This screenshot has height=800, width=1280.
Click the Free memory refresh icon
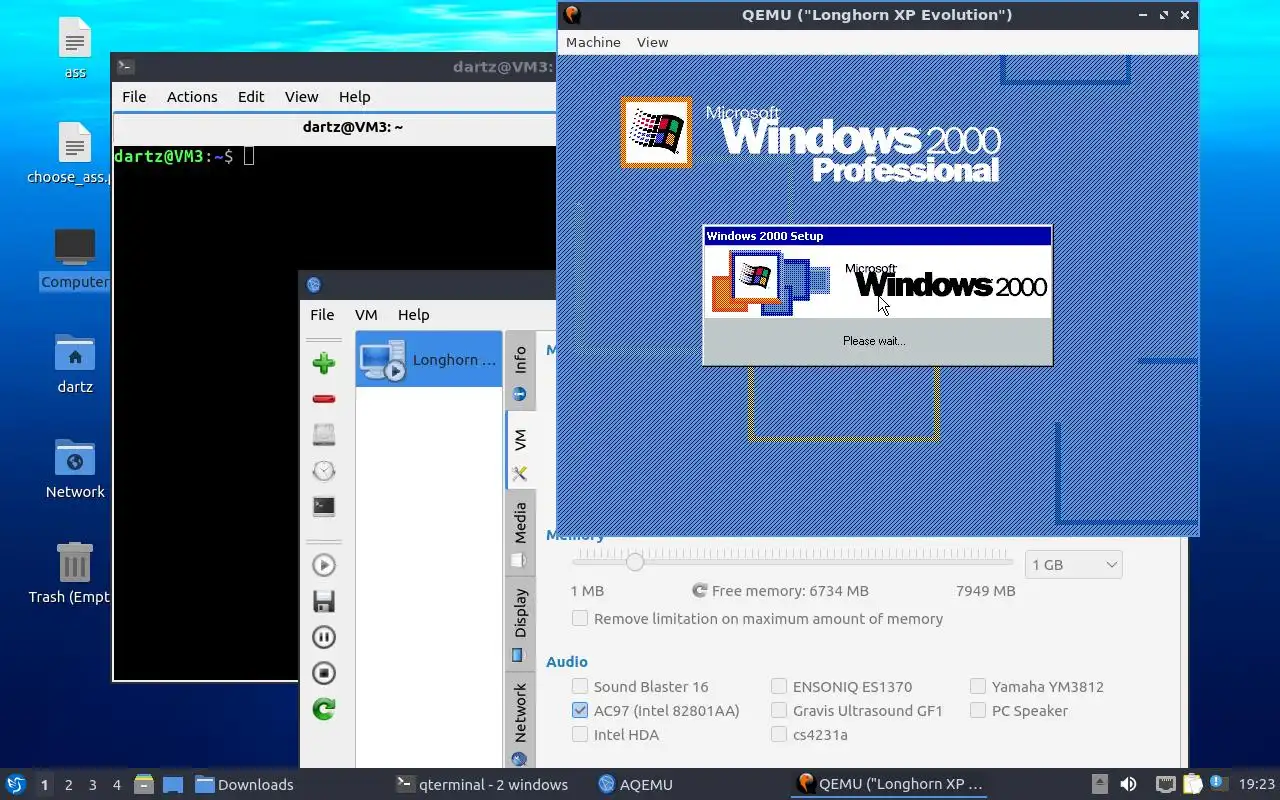[x=700, y=591]
